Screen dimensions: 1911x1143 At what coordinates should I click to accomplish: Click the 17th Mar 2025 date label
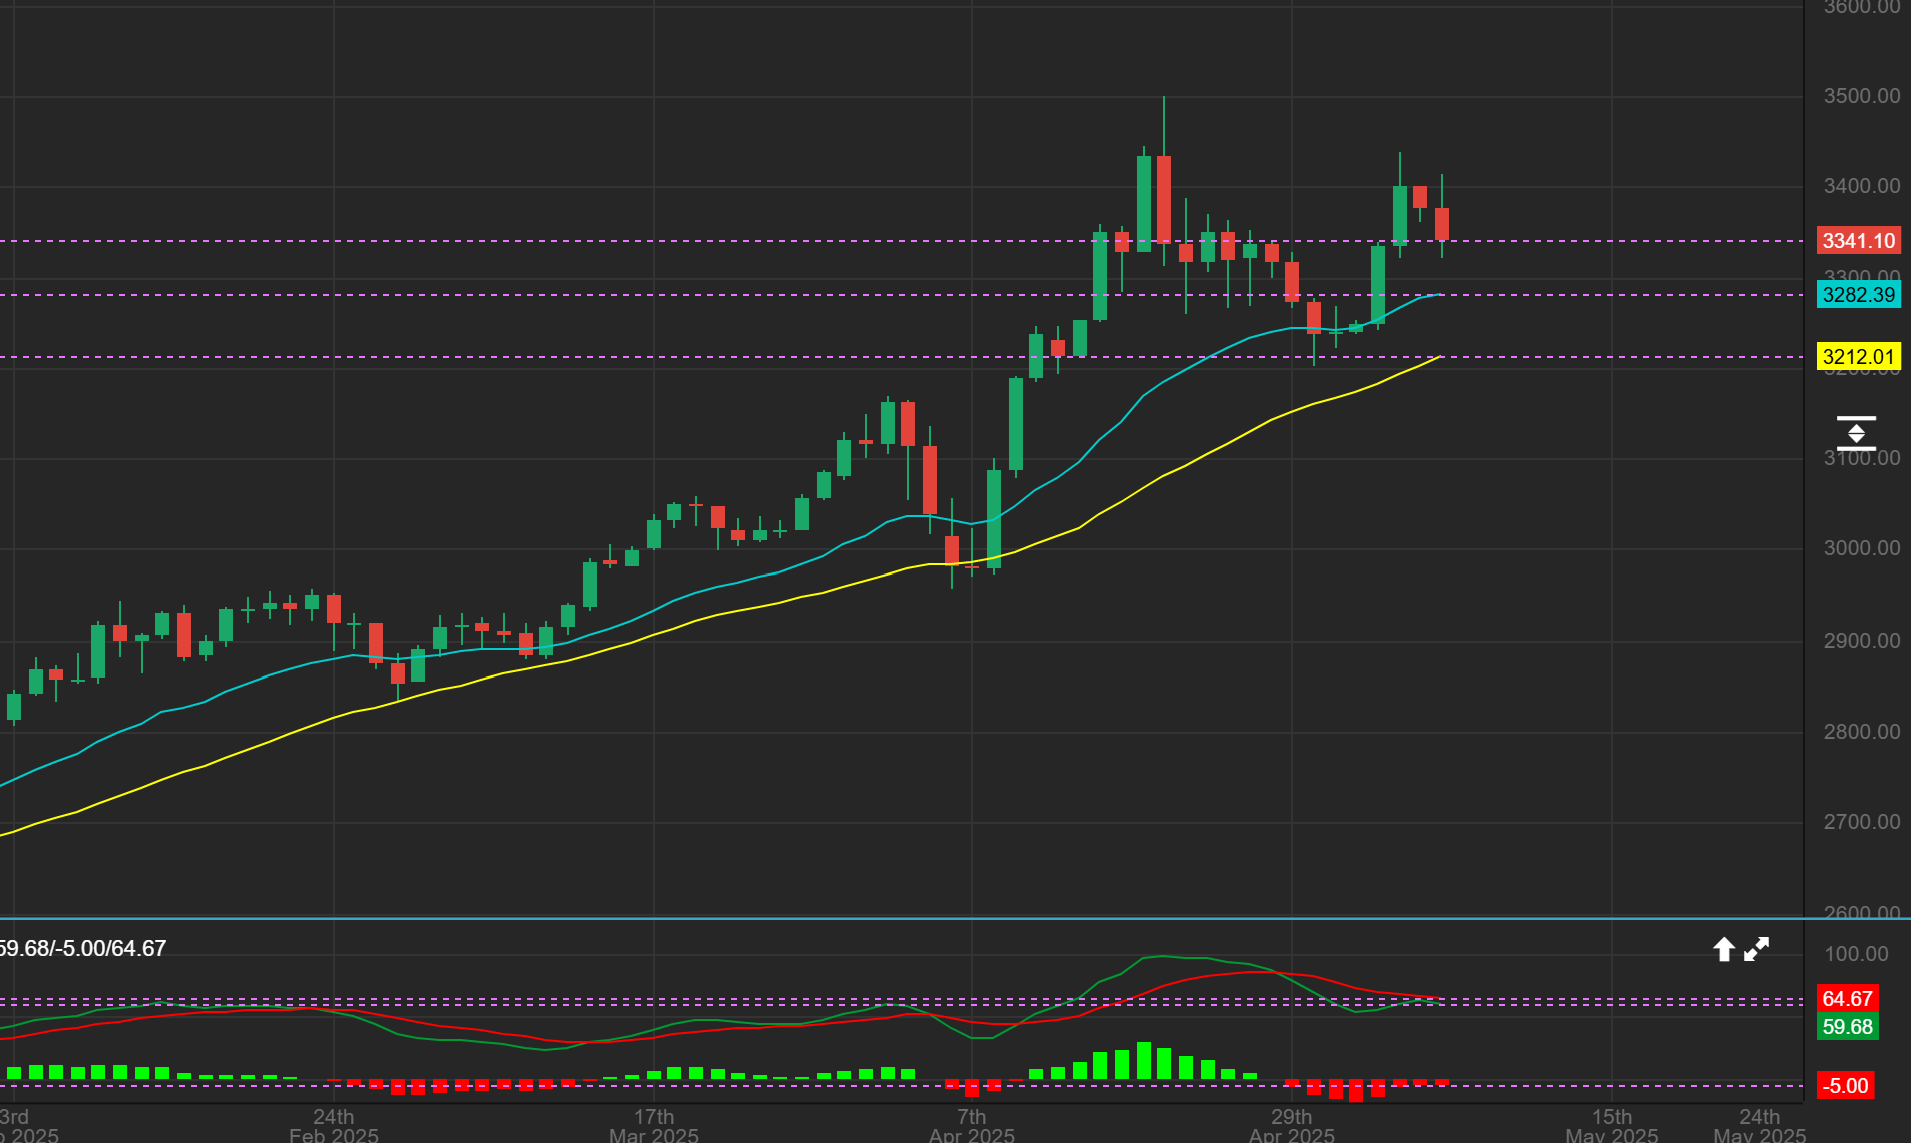pos(654,1126)
